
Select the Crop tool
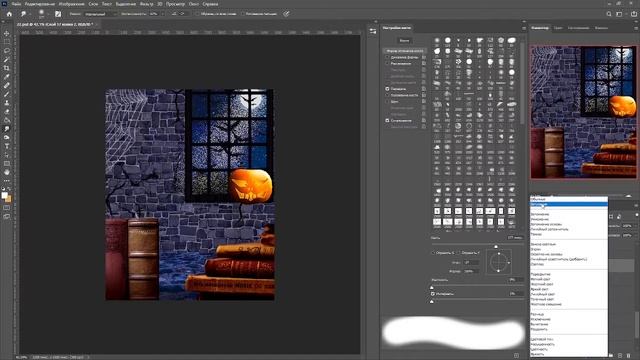[x=7, y=68]
